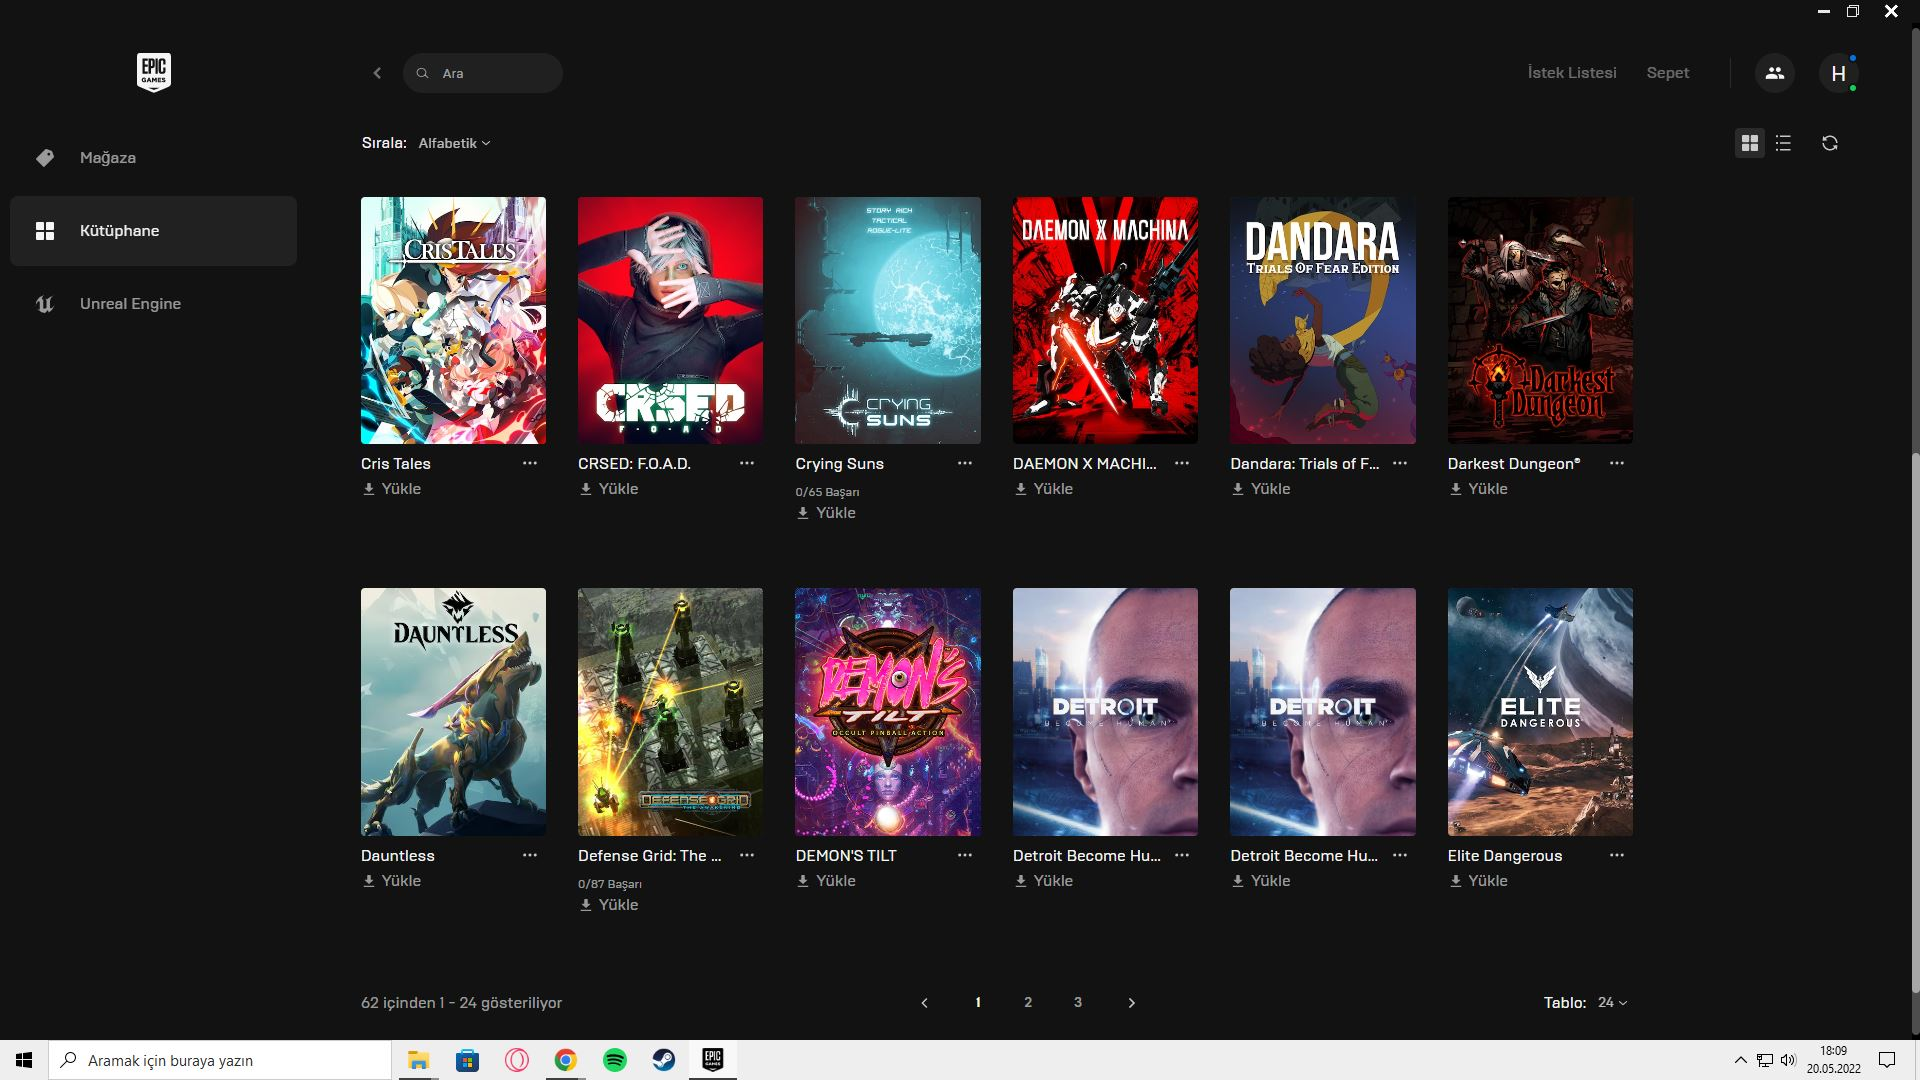Image resolution: width=1920 pixels, height=1080 pixels.
Task: Select Kütüphane library section
Action: [153, 231]
